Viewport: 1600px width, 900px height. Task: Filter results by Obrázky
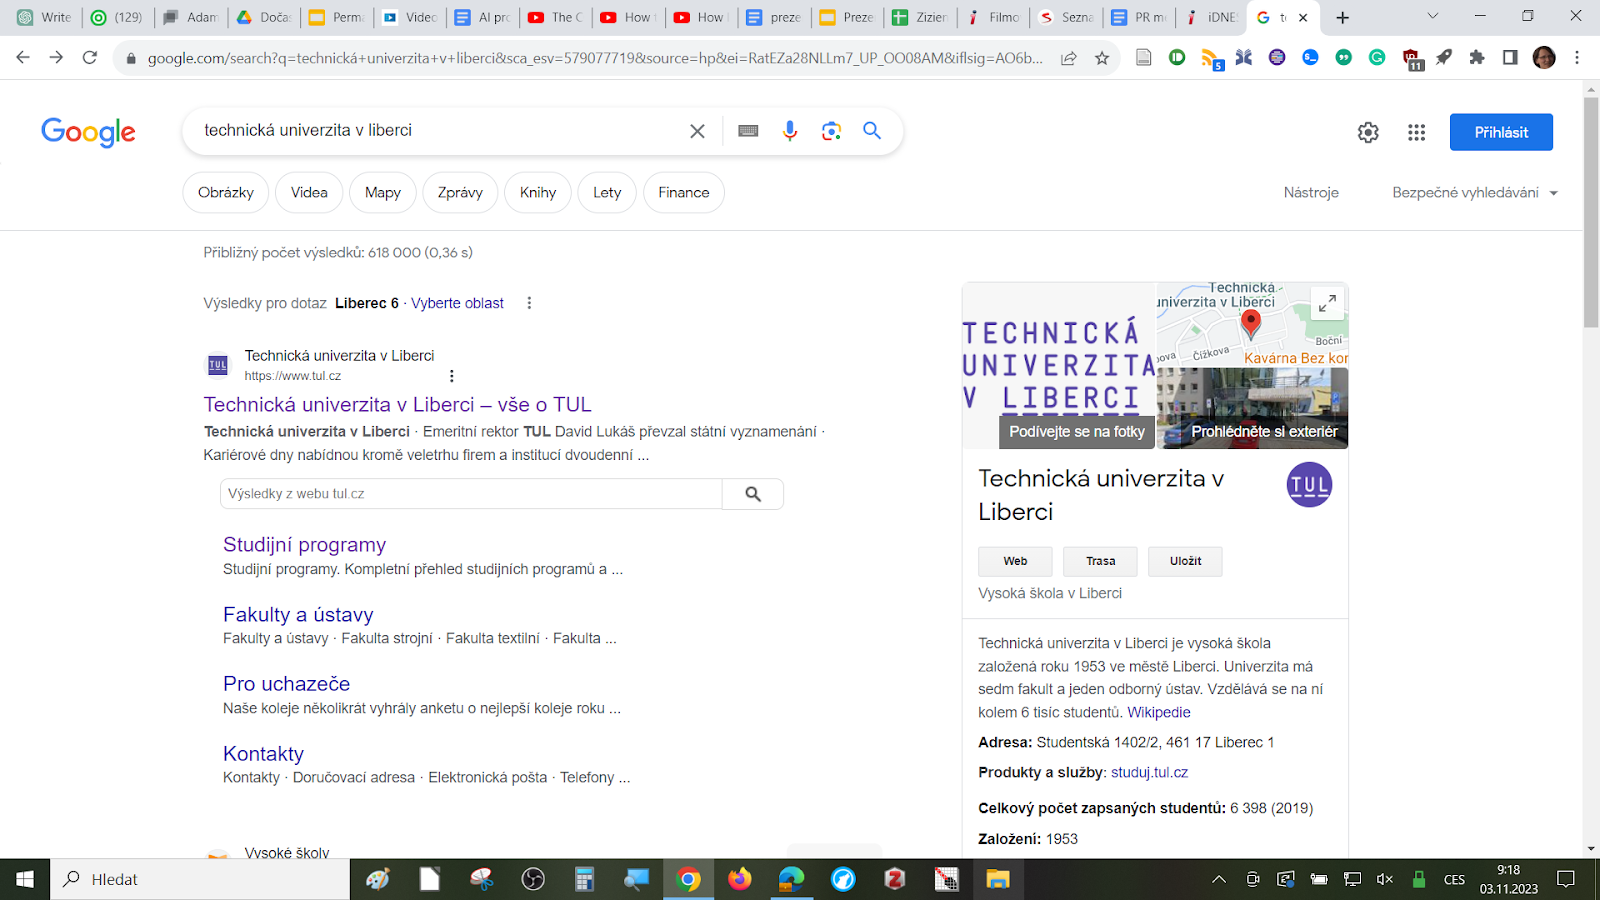coord(226,193)
